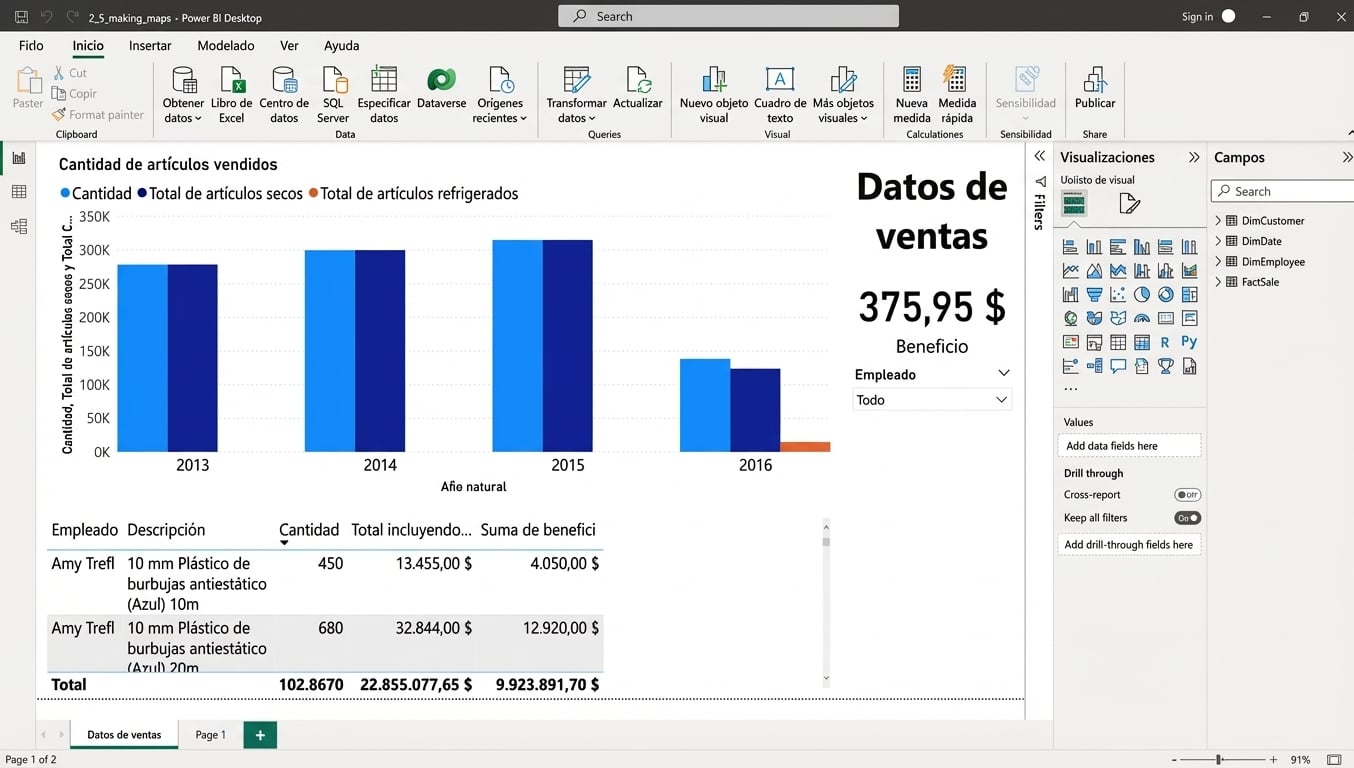The height and width of the screenshot is (768, 1354).
Task: Select the clustered column chart visualization
Action: pos(1142,246)
